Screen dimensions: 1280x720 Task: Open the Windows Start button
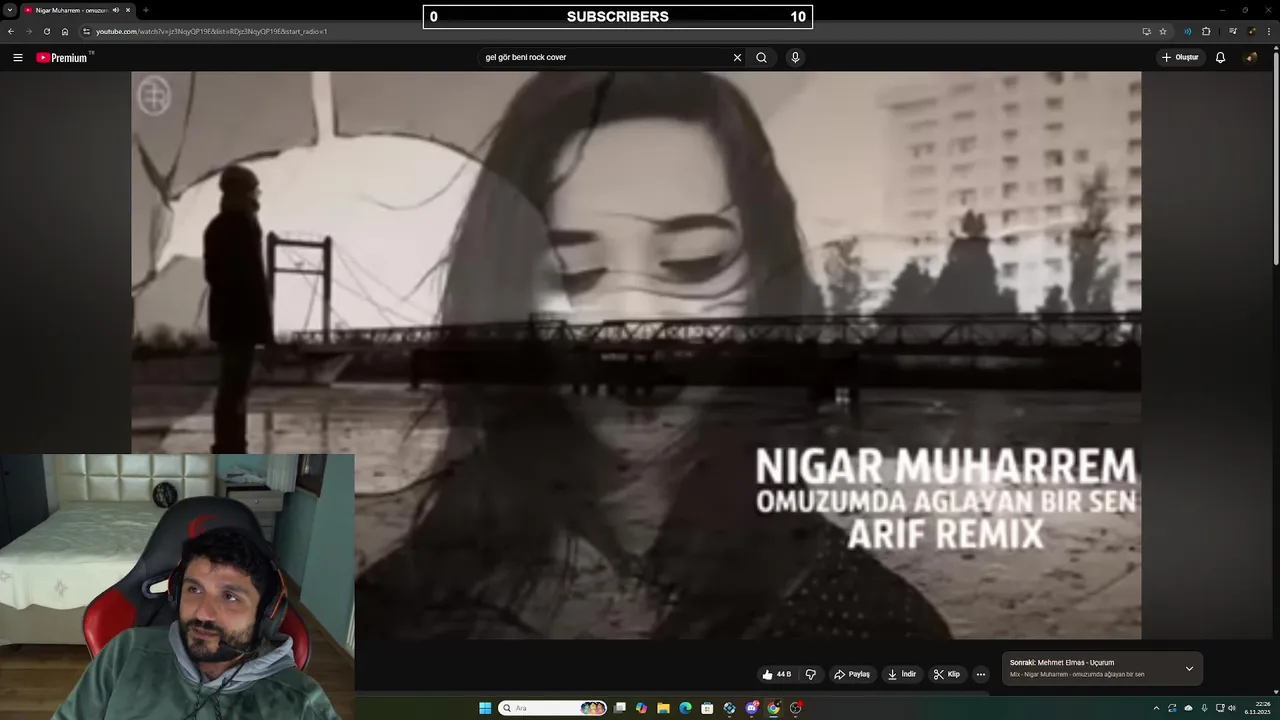pos(485,708)
